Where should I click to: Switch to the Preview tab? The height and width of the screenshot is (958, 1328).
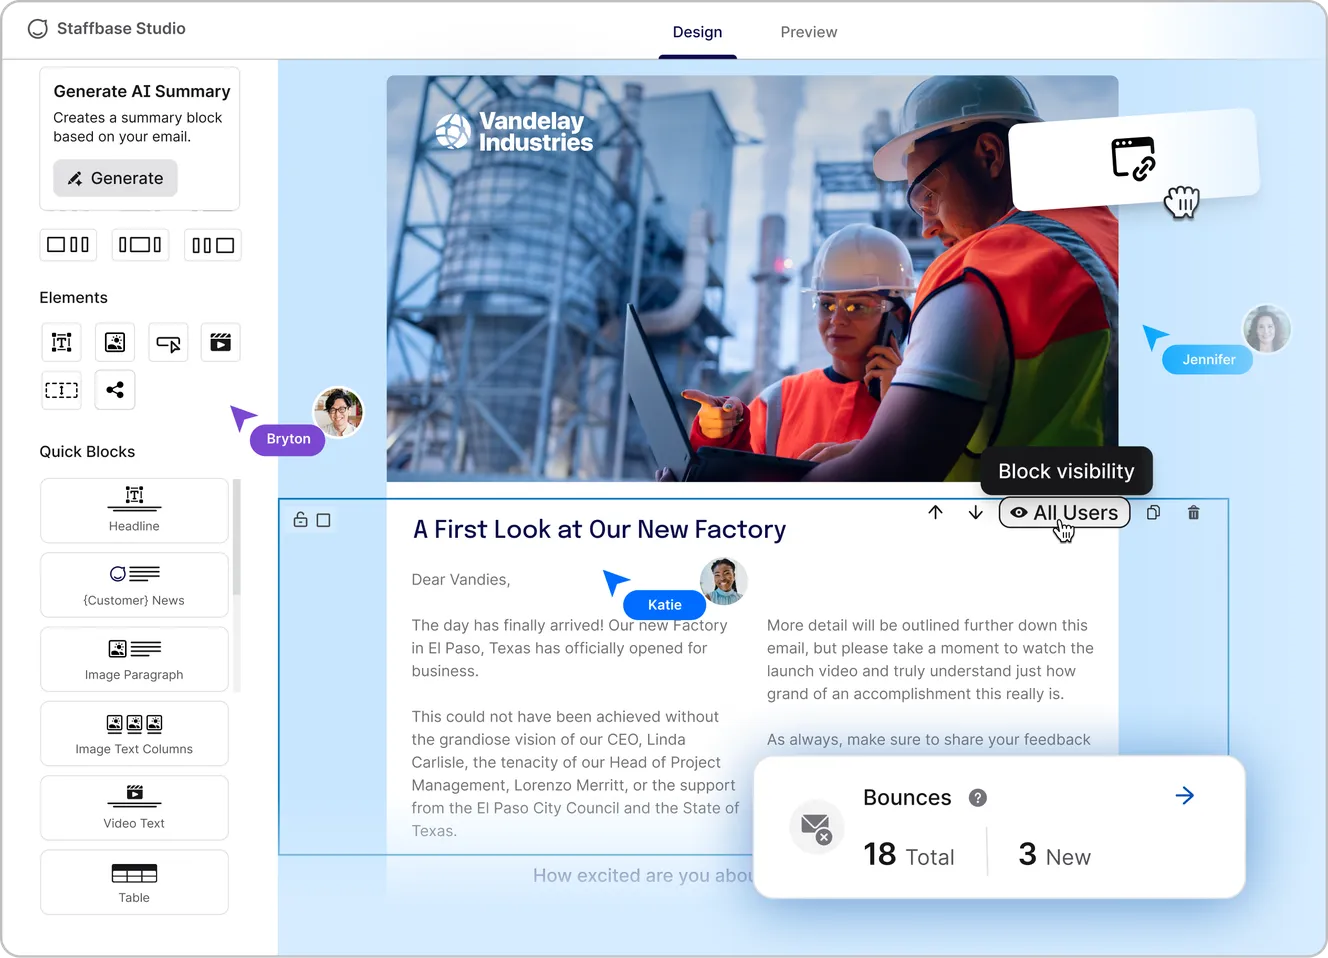click(x=809, y=32)
